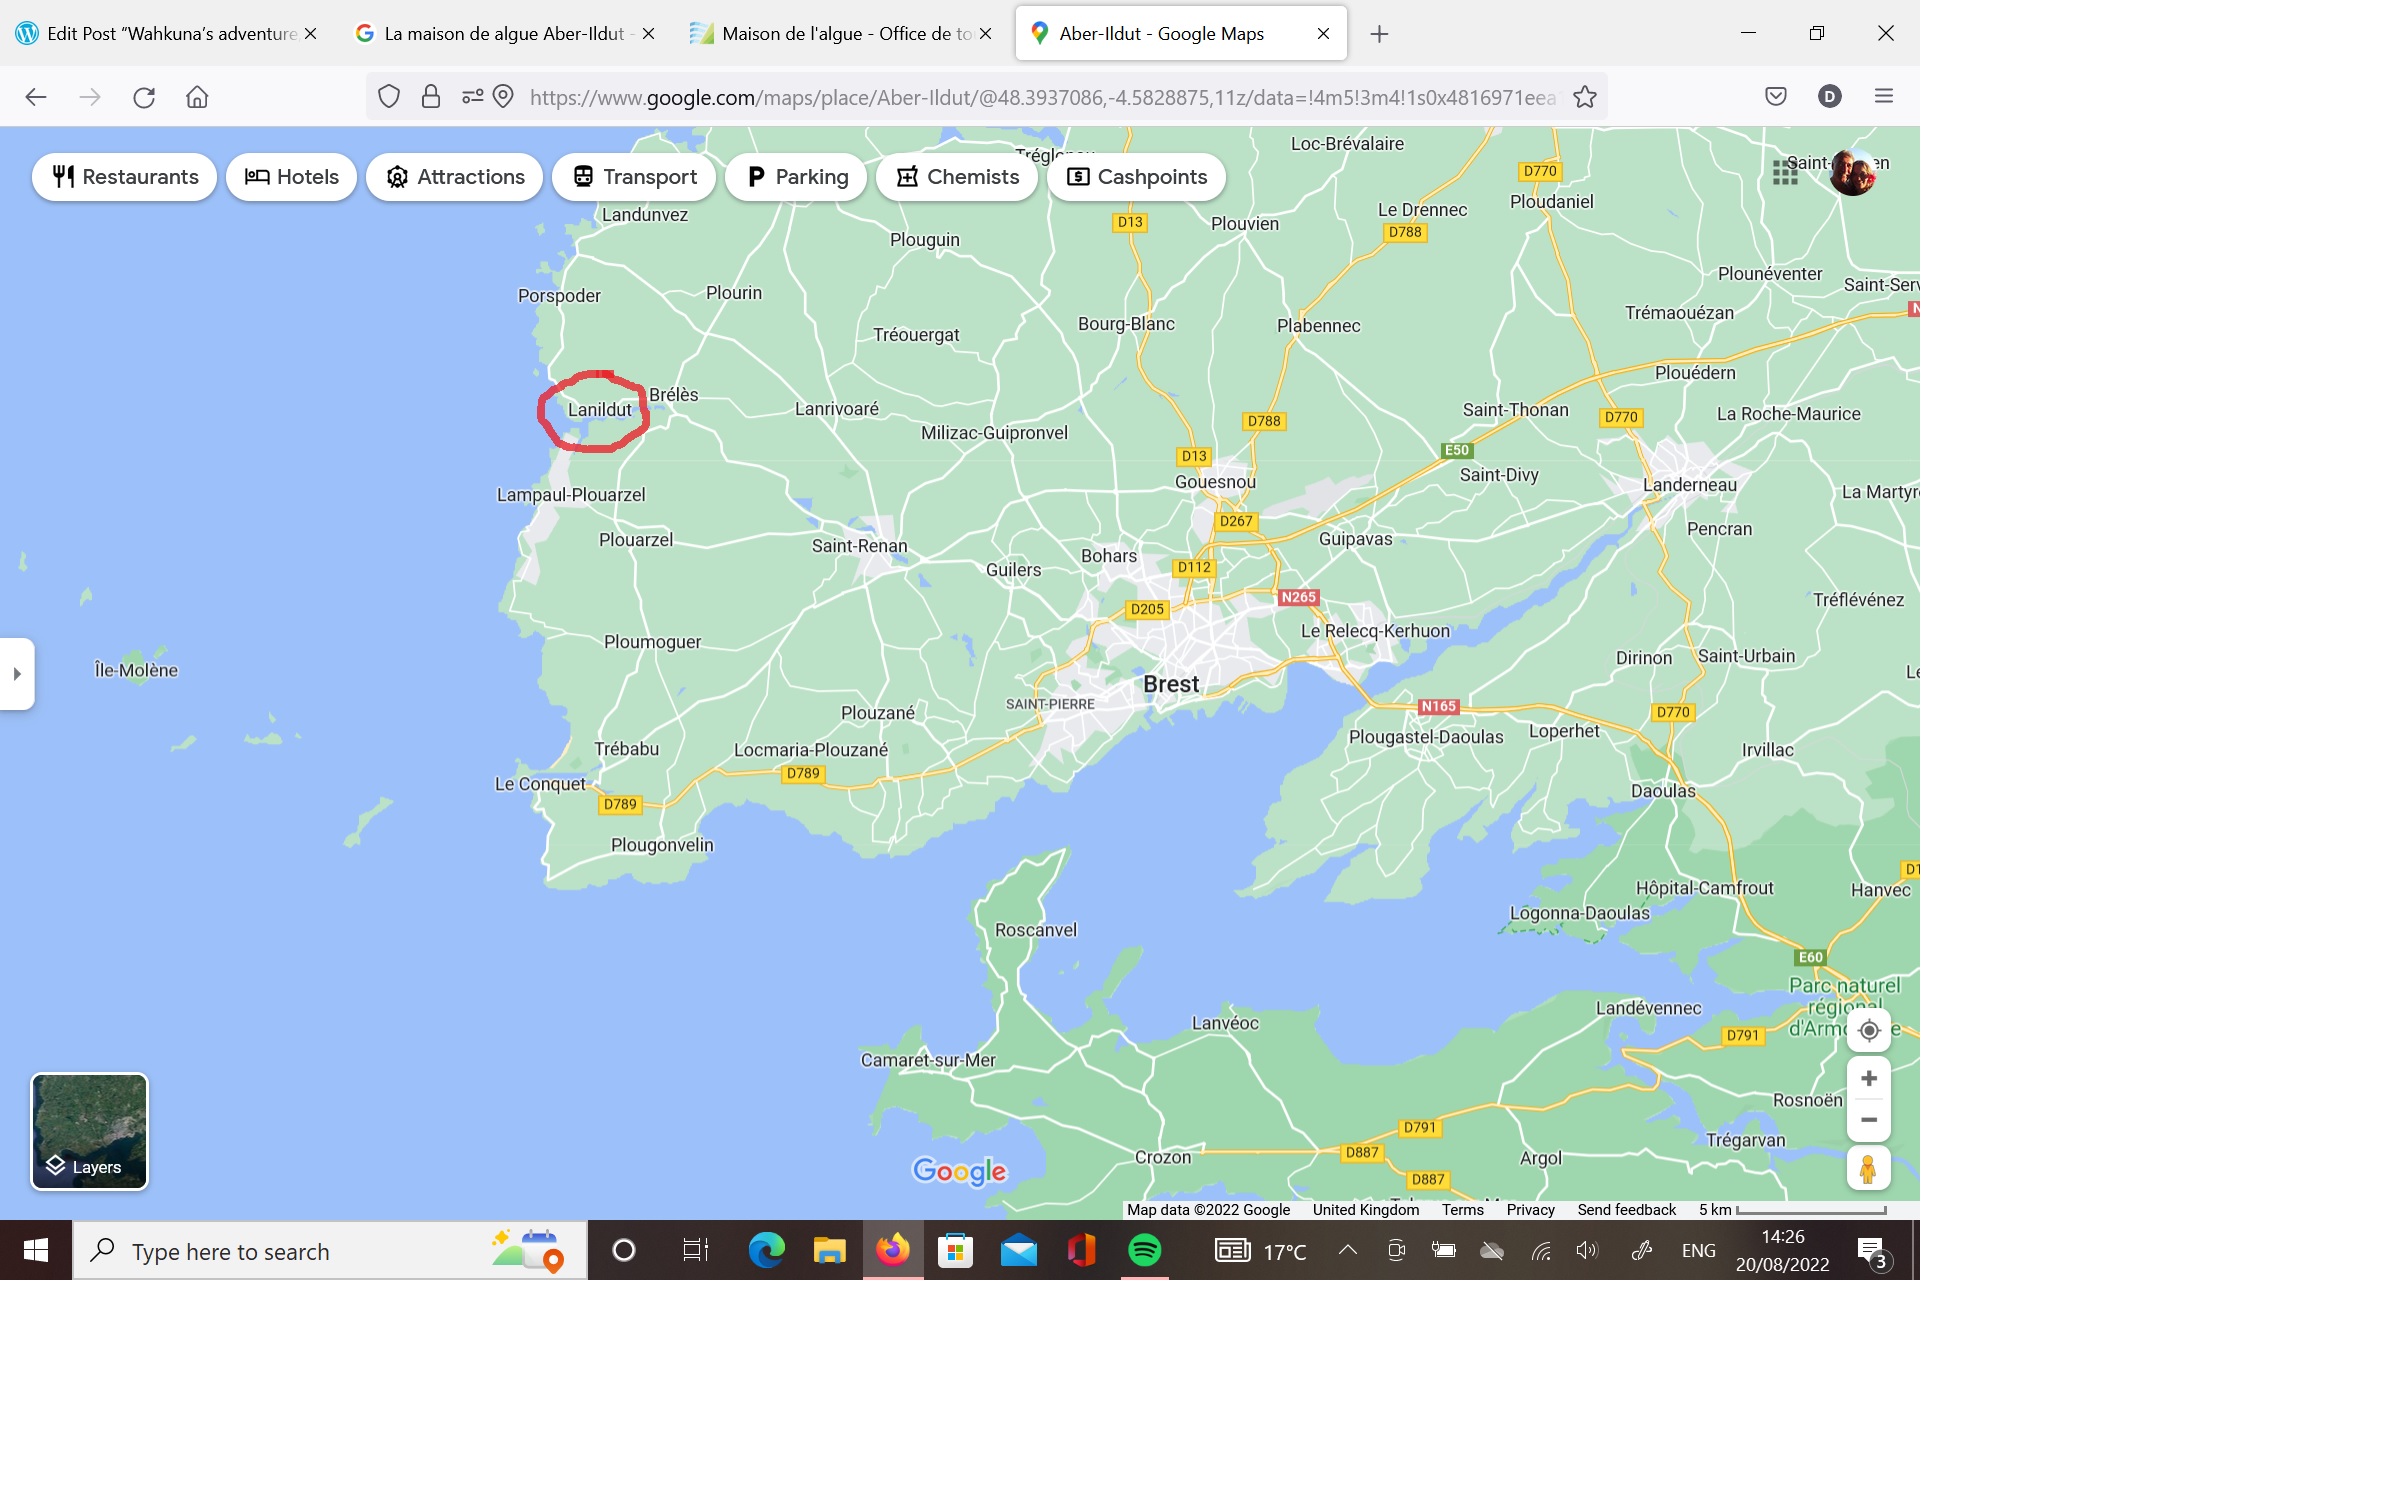This screenshot has height=1496, width=2398.
Task: Bookmark this page with the star icon
Action: pyautogui.click(x=1585, y=97)
